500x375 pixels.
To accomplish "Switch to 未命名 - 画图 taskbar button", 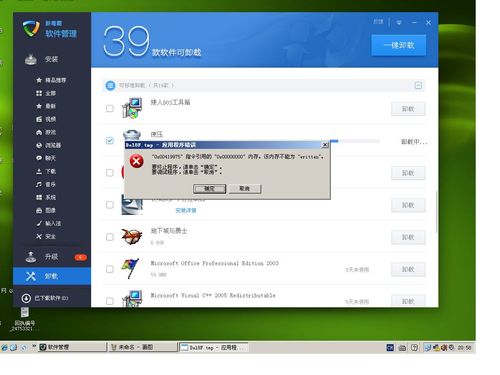I will (x=143, y=347).
